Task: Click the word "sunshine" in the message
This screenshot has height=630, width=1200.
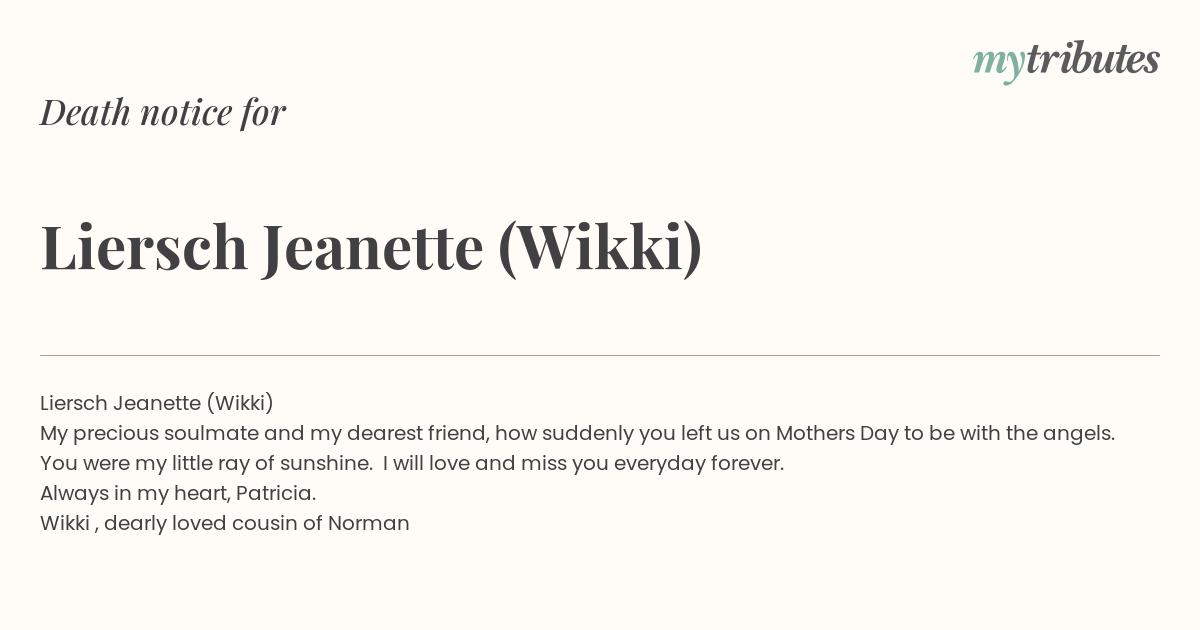Action: click(x=326, y=463)
